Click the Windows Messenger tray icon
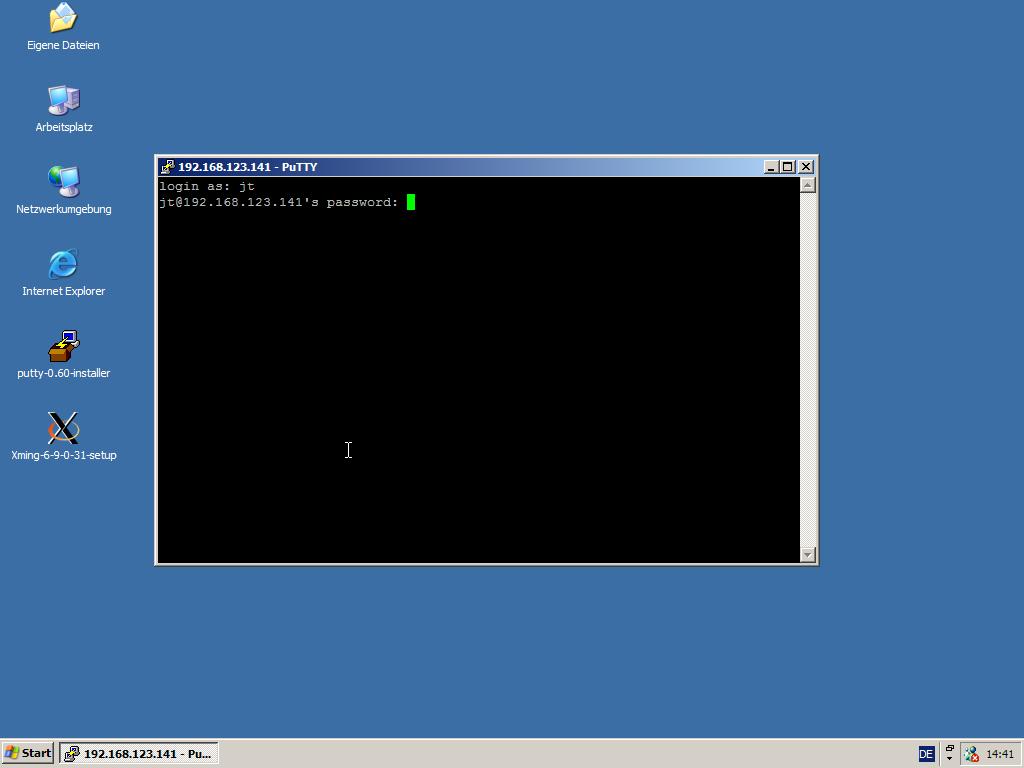Screen dimensions: 1024x768 pos(971,754)
